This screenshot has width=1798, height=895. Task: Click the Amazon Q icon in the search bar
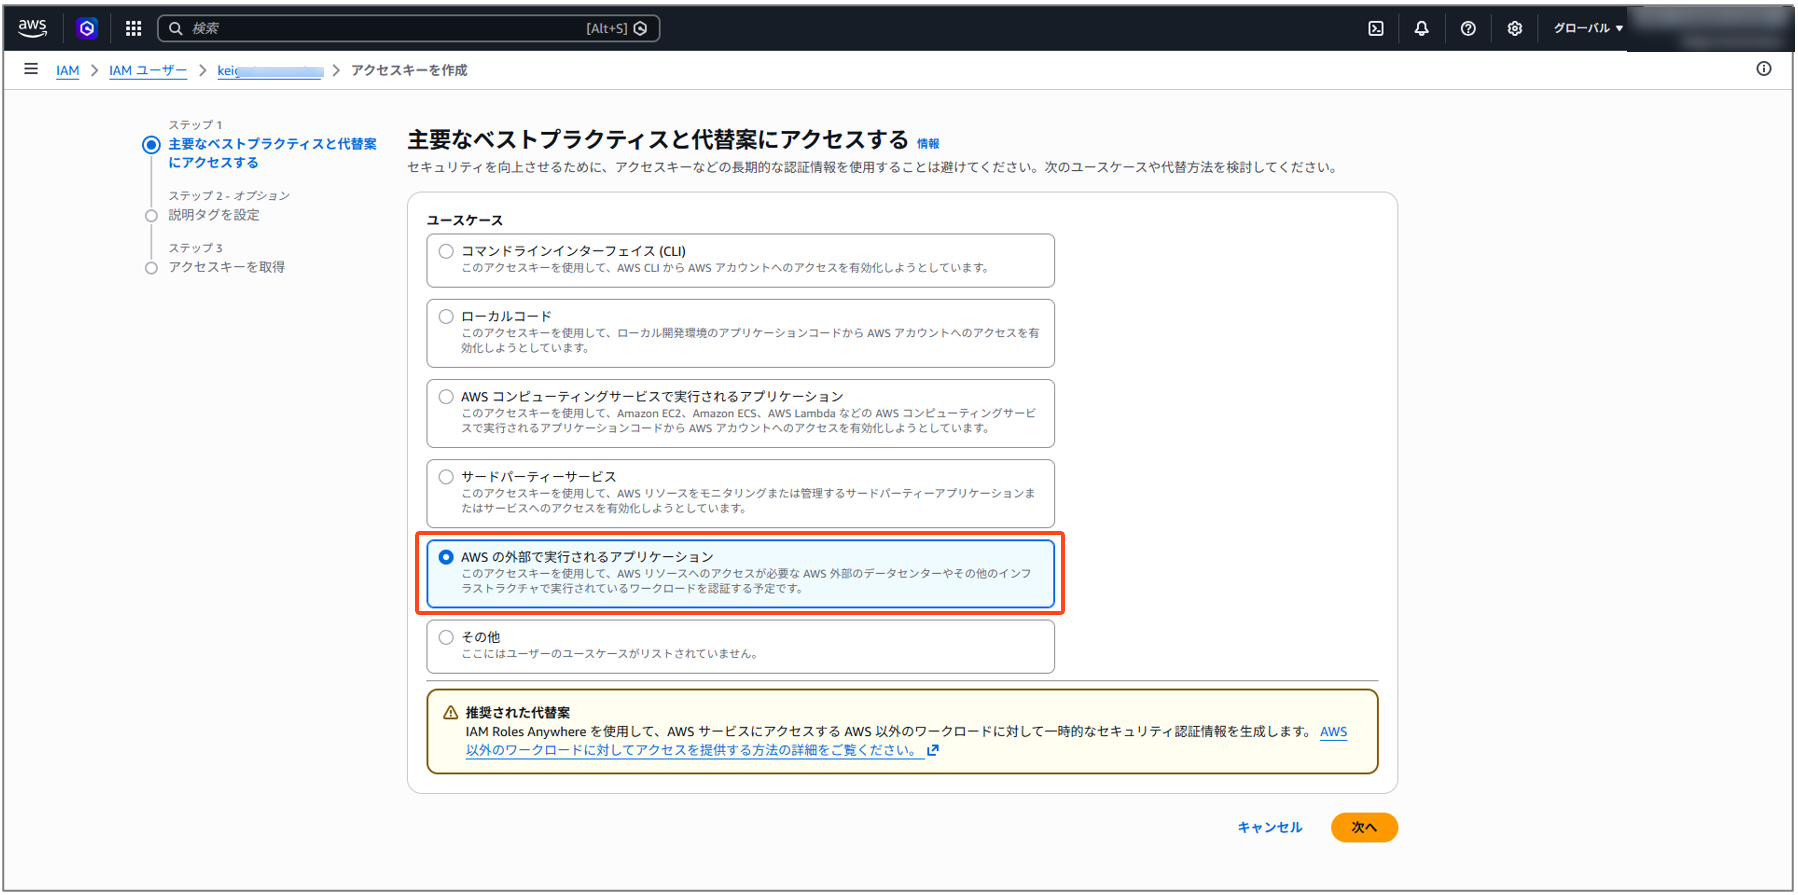coord(641,28)
